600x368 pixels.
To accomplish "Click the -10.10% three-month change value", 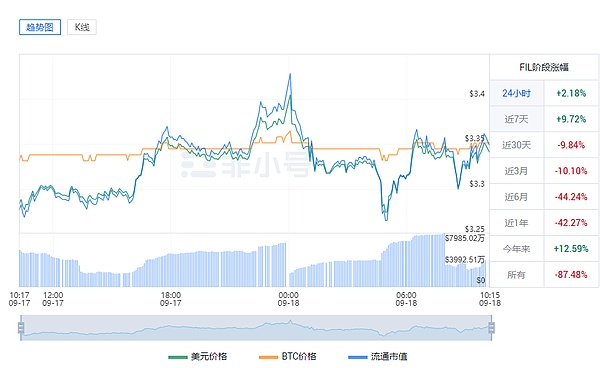I will [571, 171].
